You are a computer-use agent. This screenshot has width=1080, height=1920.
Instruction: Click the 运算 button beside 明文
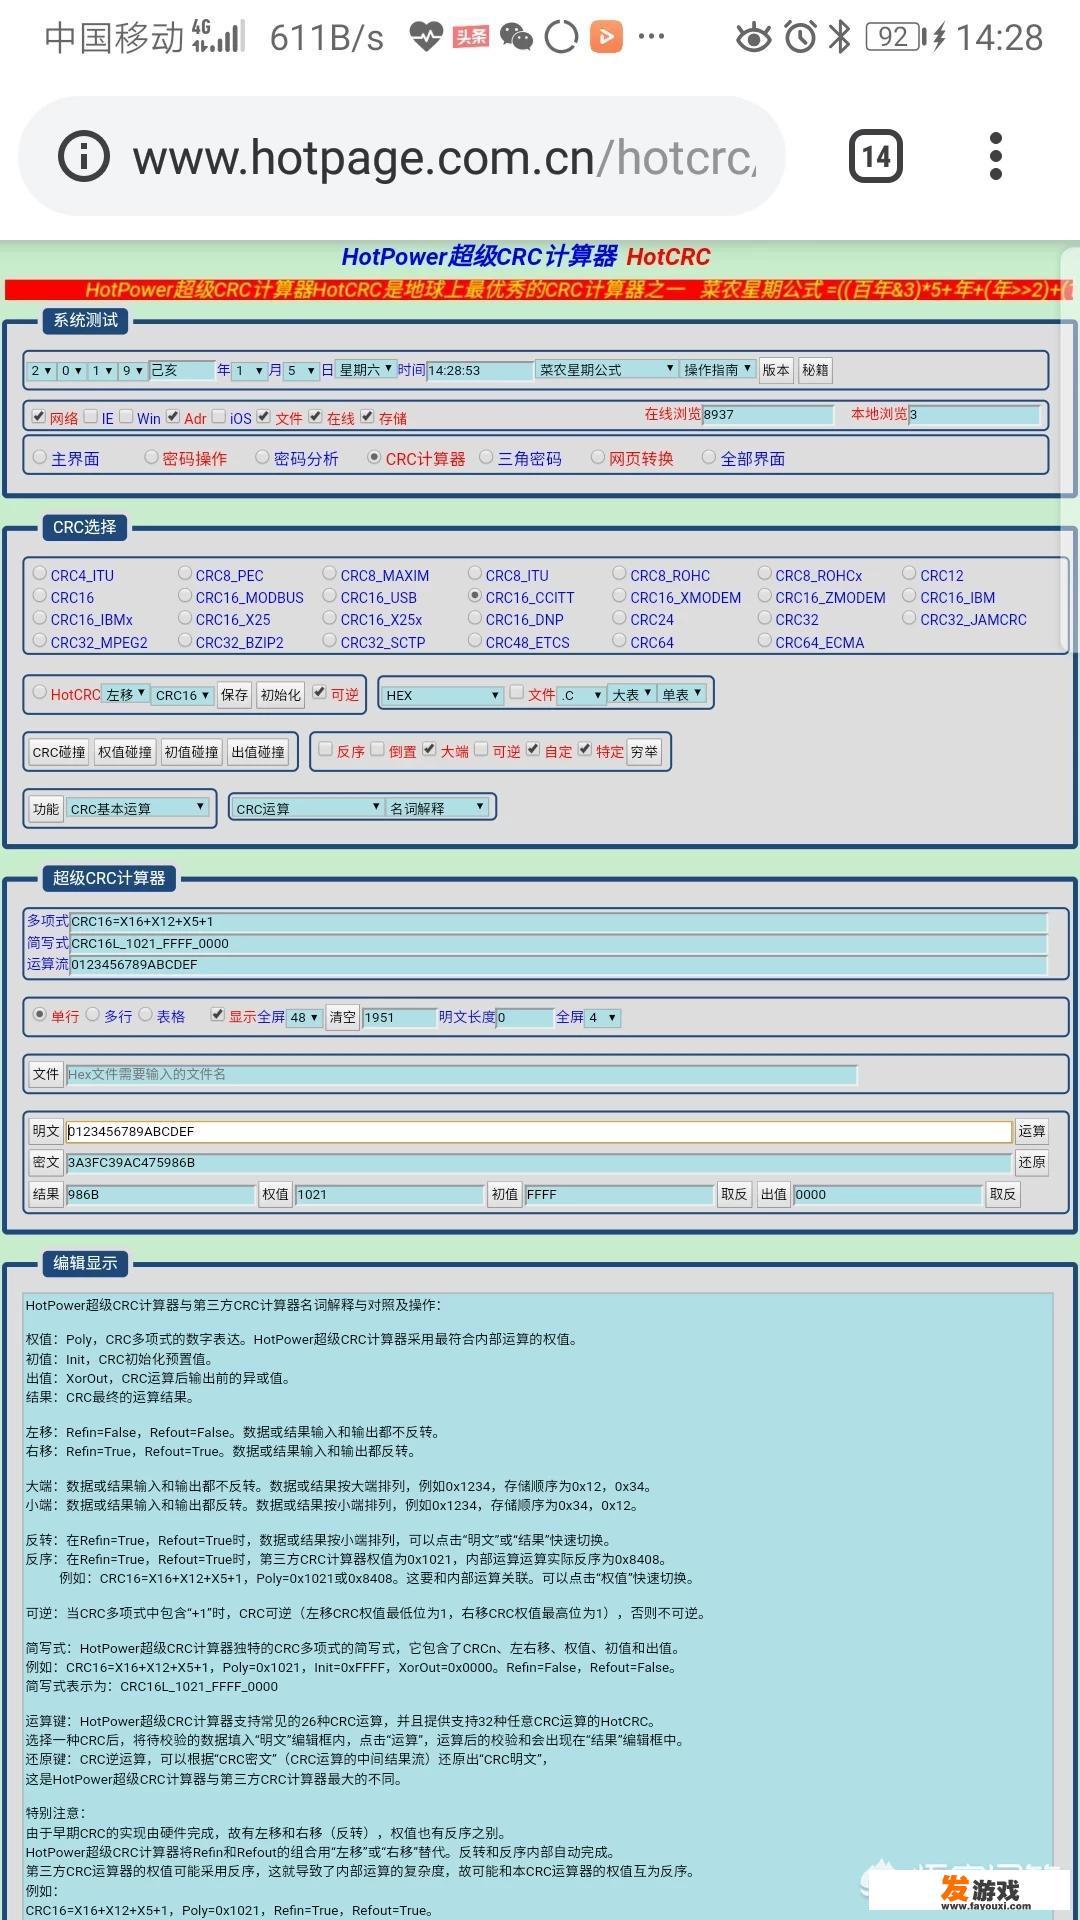pos(1032,1131)
